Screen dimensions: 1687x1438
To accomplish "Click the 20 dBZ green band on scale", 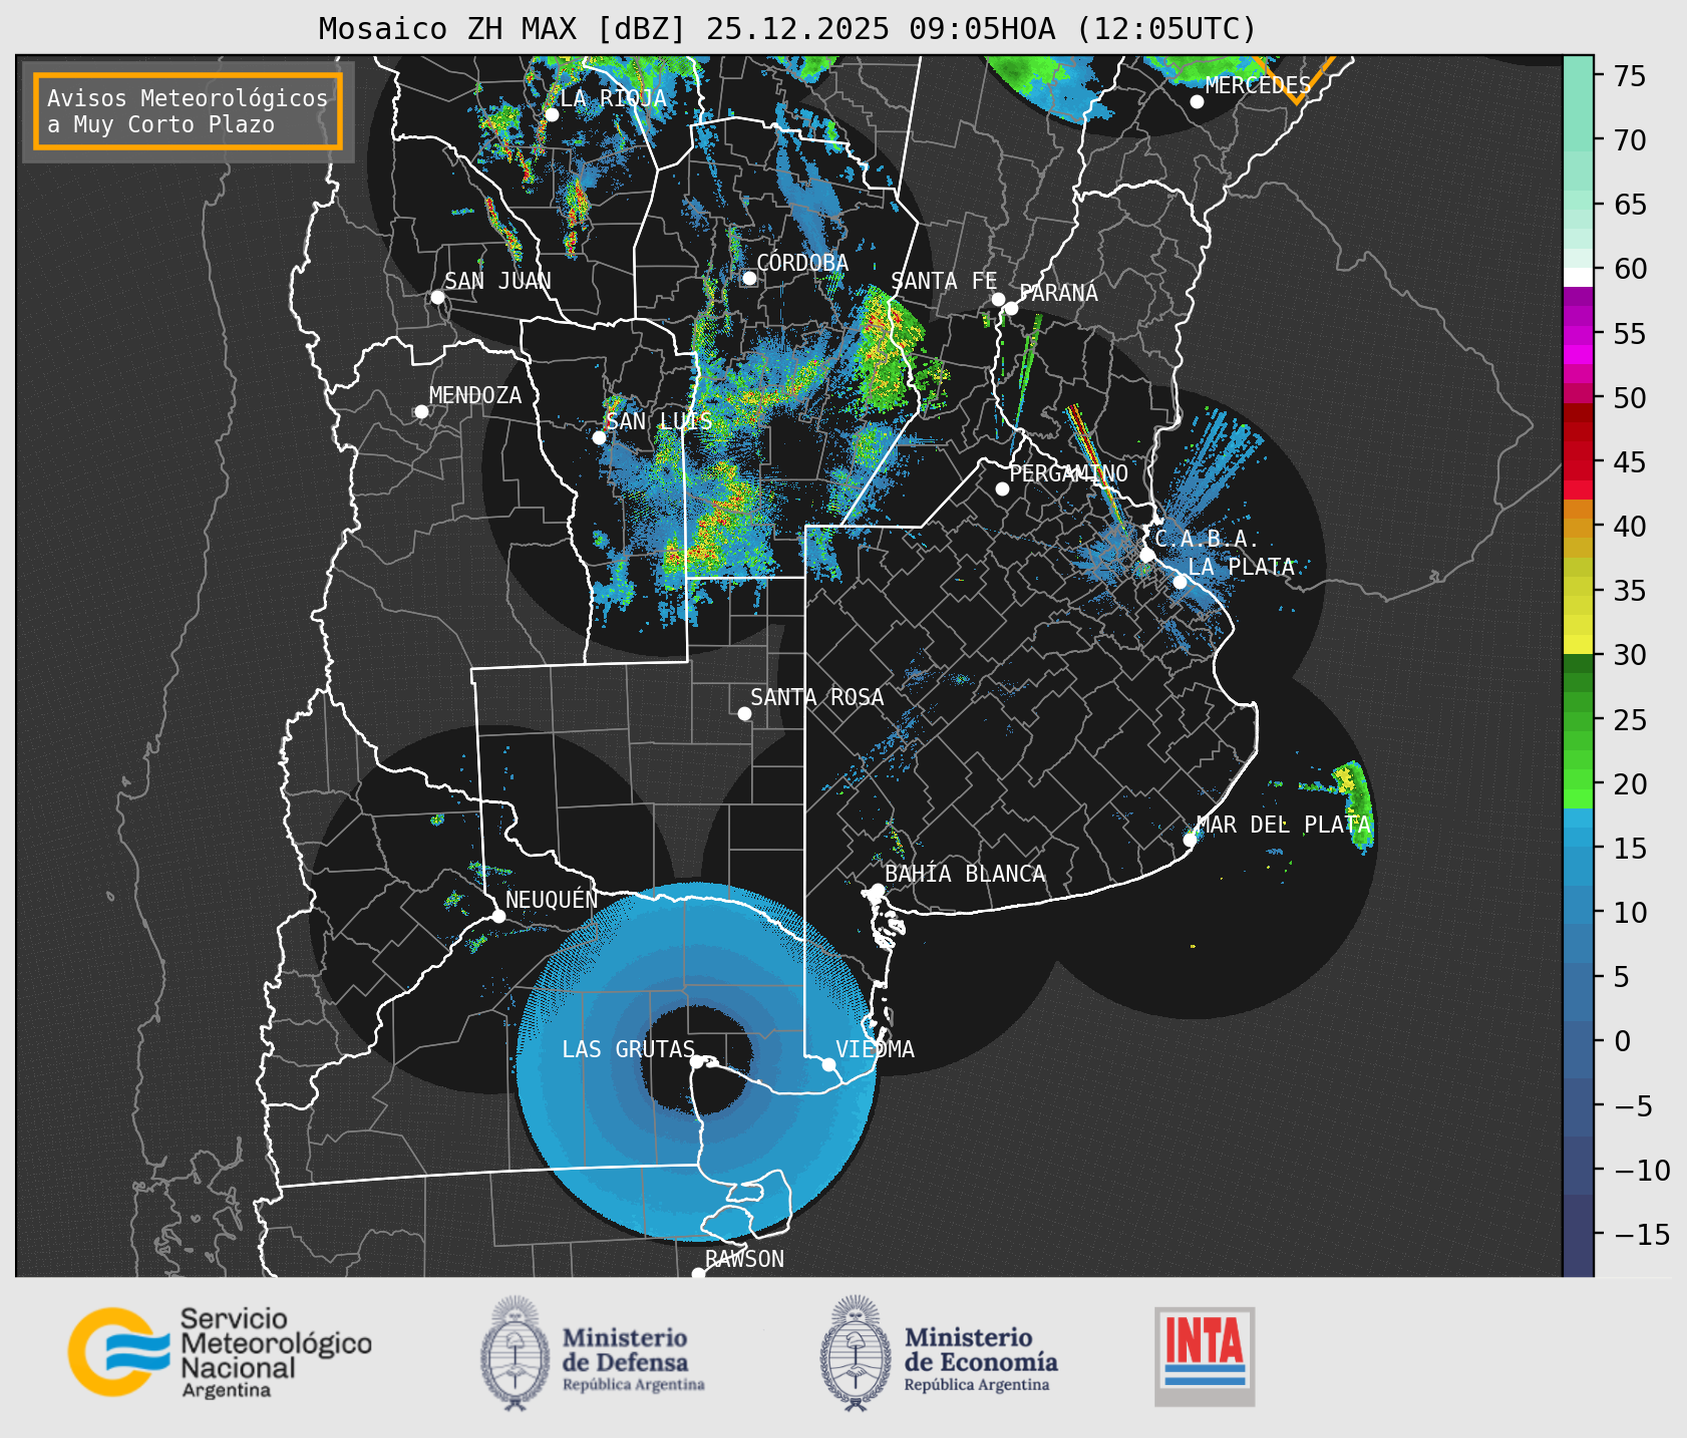I will pos(1578,780).
